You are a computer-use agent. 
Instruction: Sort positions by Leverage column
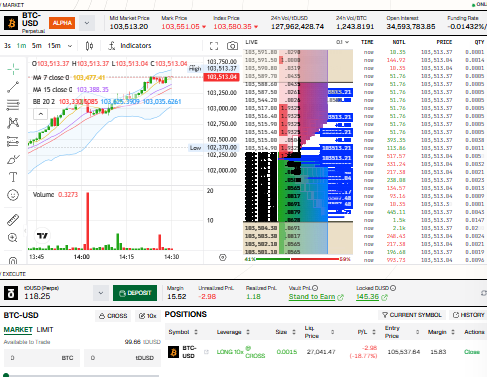pos(233,332)
